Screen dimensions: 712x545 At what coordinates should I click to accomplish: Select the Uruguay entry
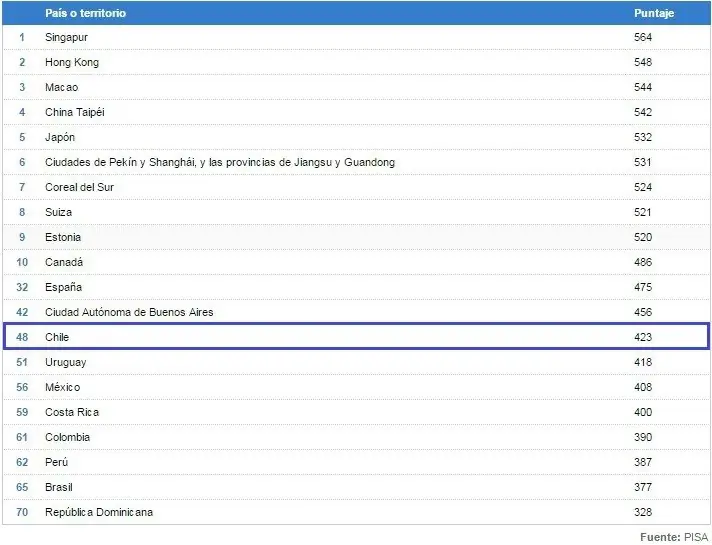coord(65,362)
